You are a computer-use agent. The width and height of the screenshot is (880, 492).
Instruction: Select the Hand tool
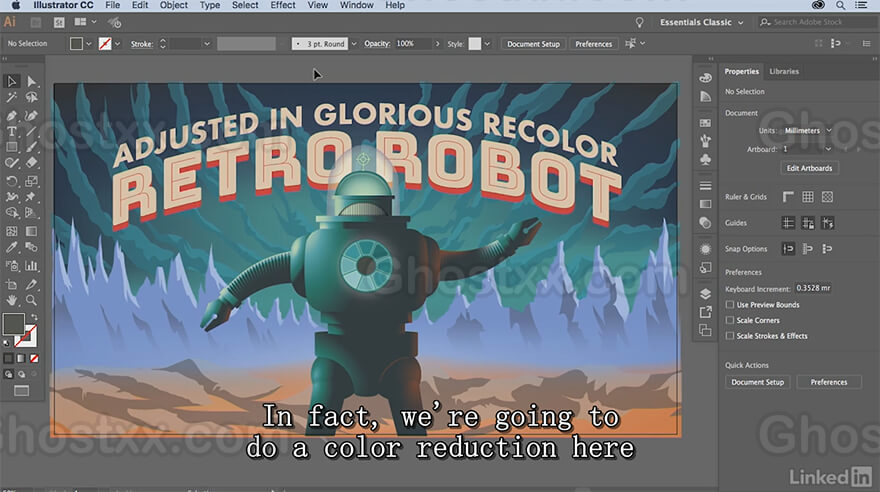(x=11, y=300)
